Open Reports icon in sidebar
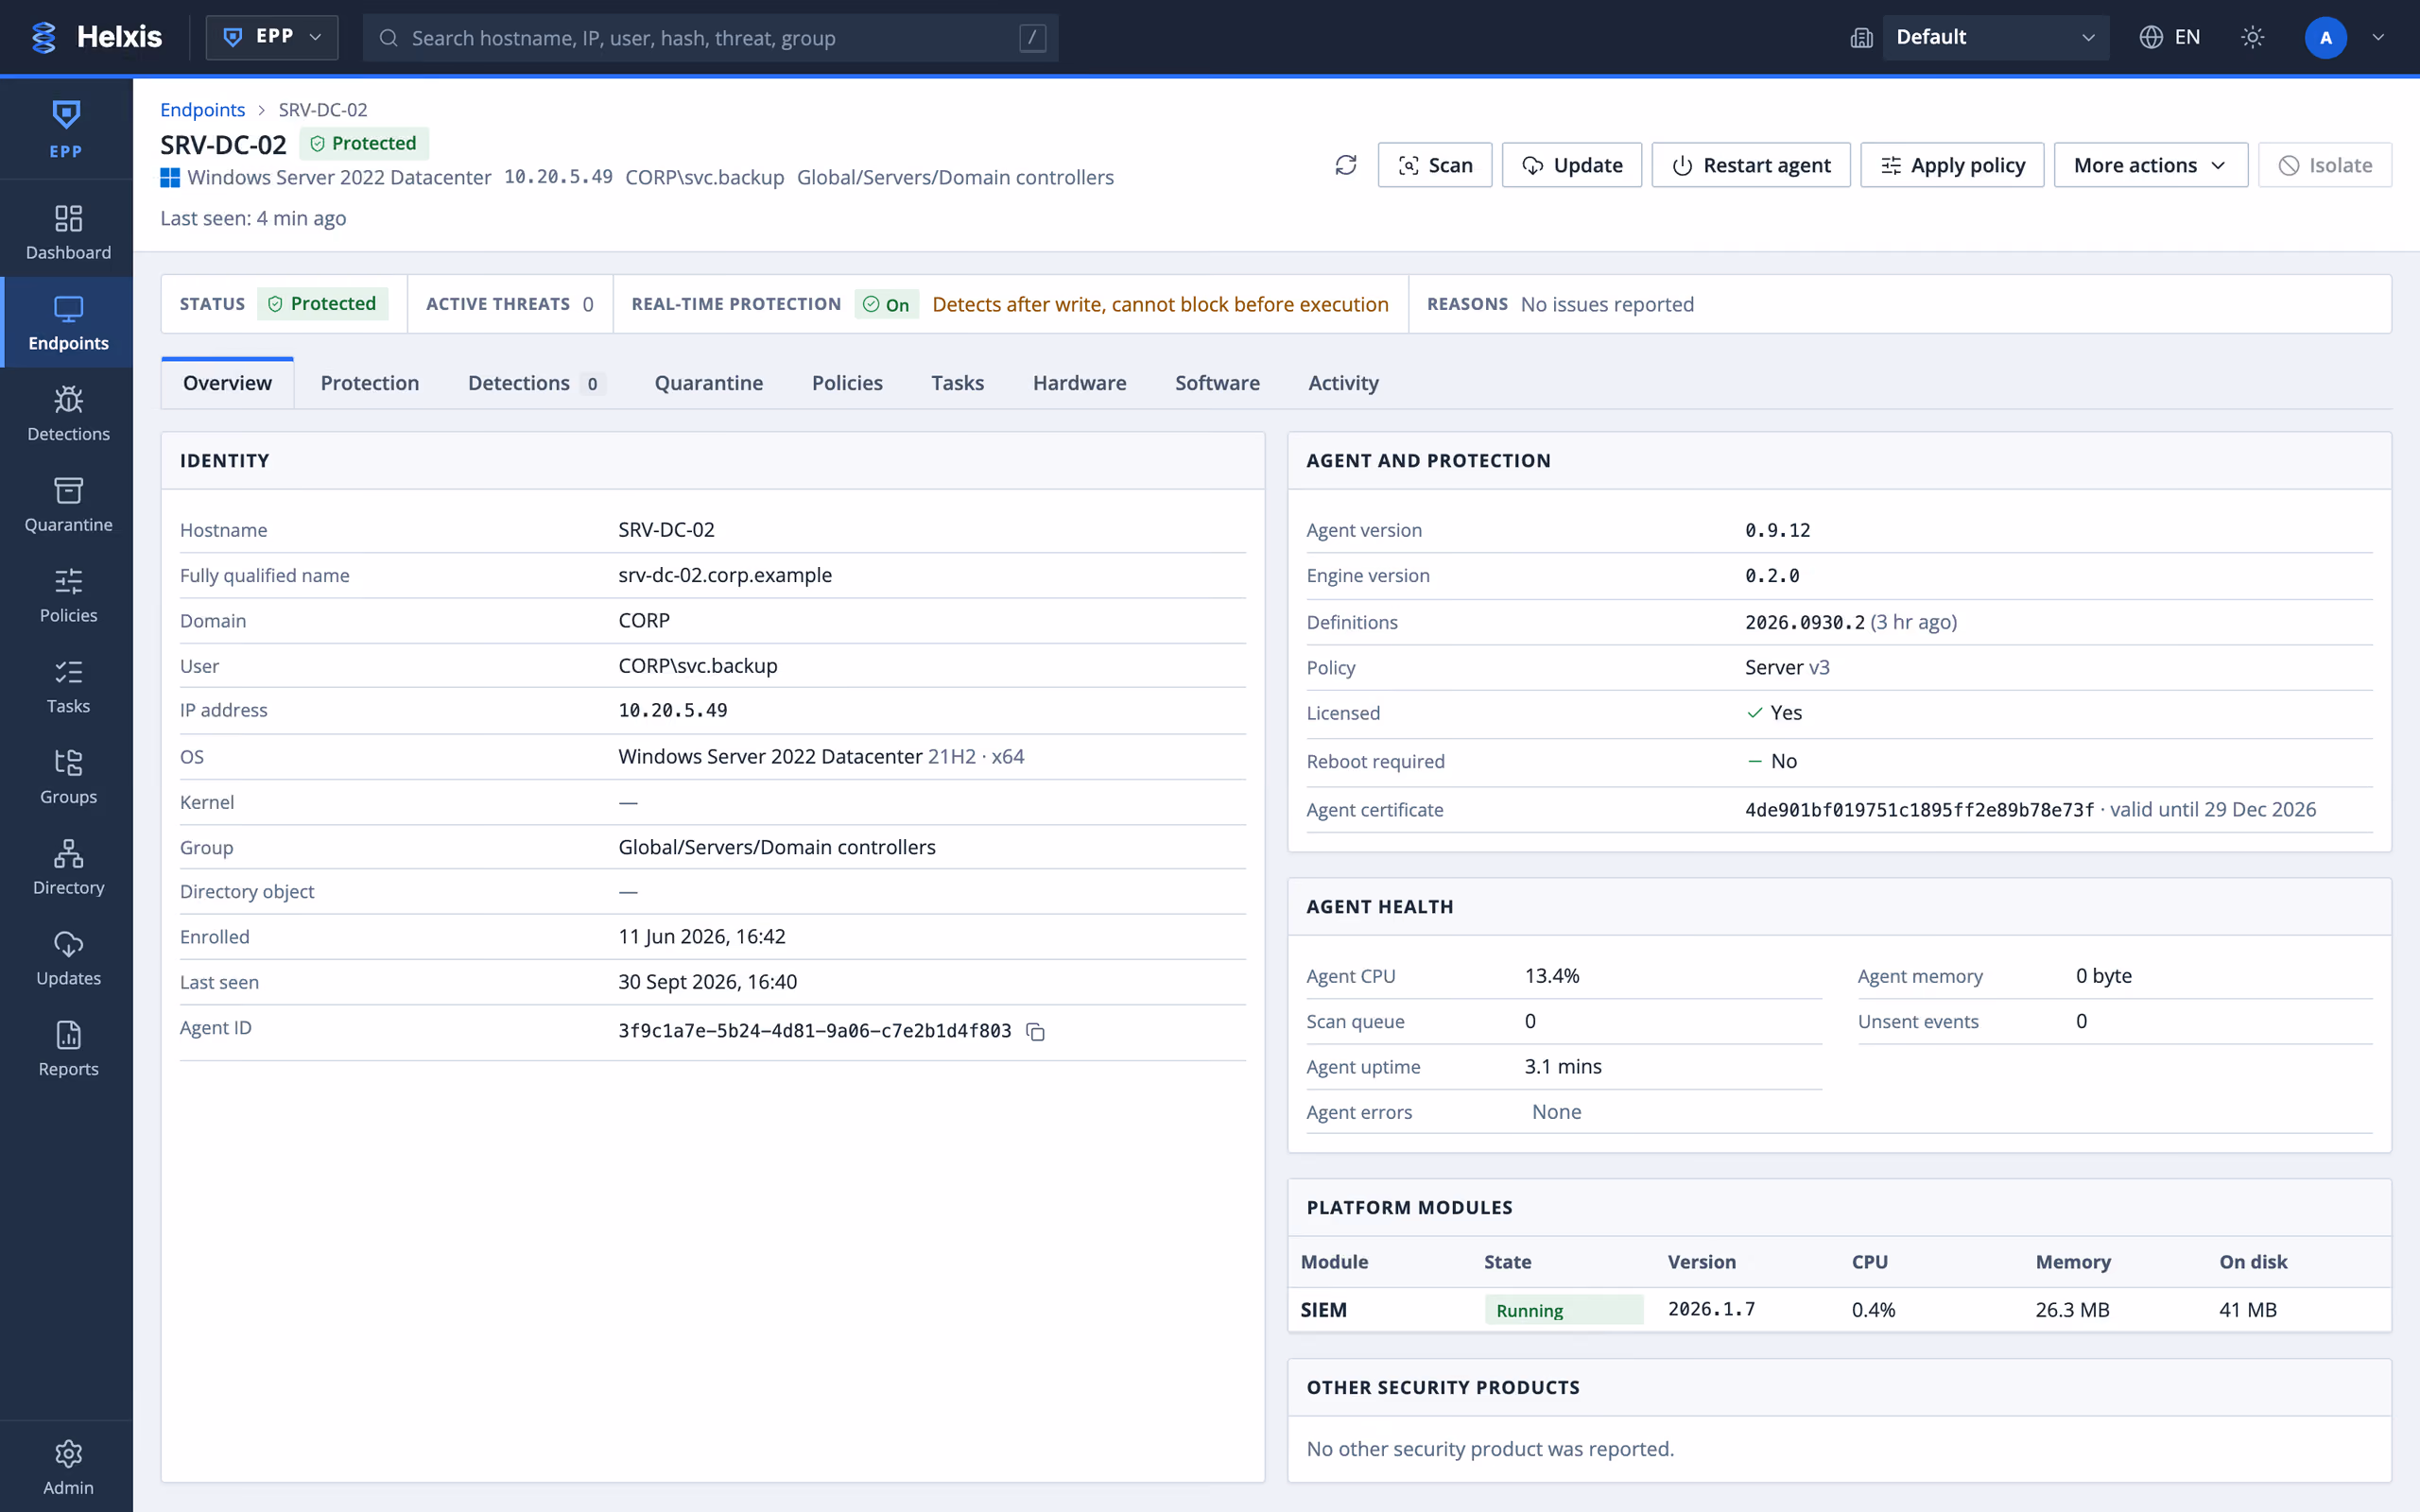 (x=68, y=1035)
